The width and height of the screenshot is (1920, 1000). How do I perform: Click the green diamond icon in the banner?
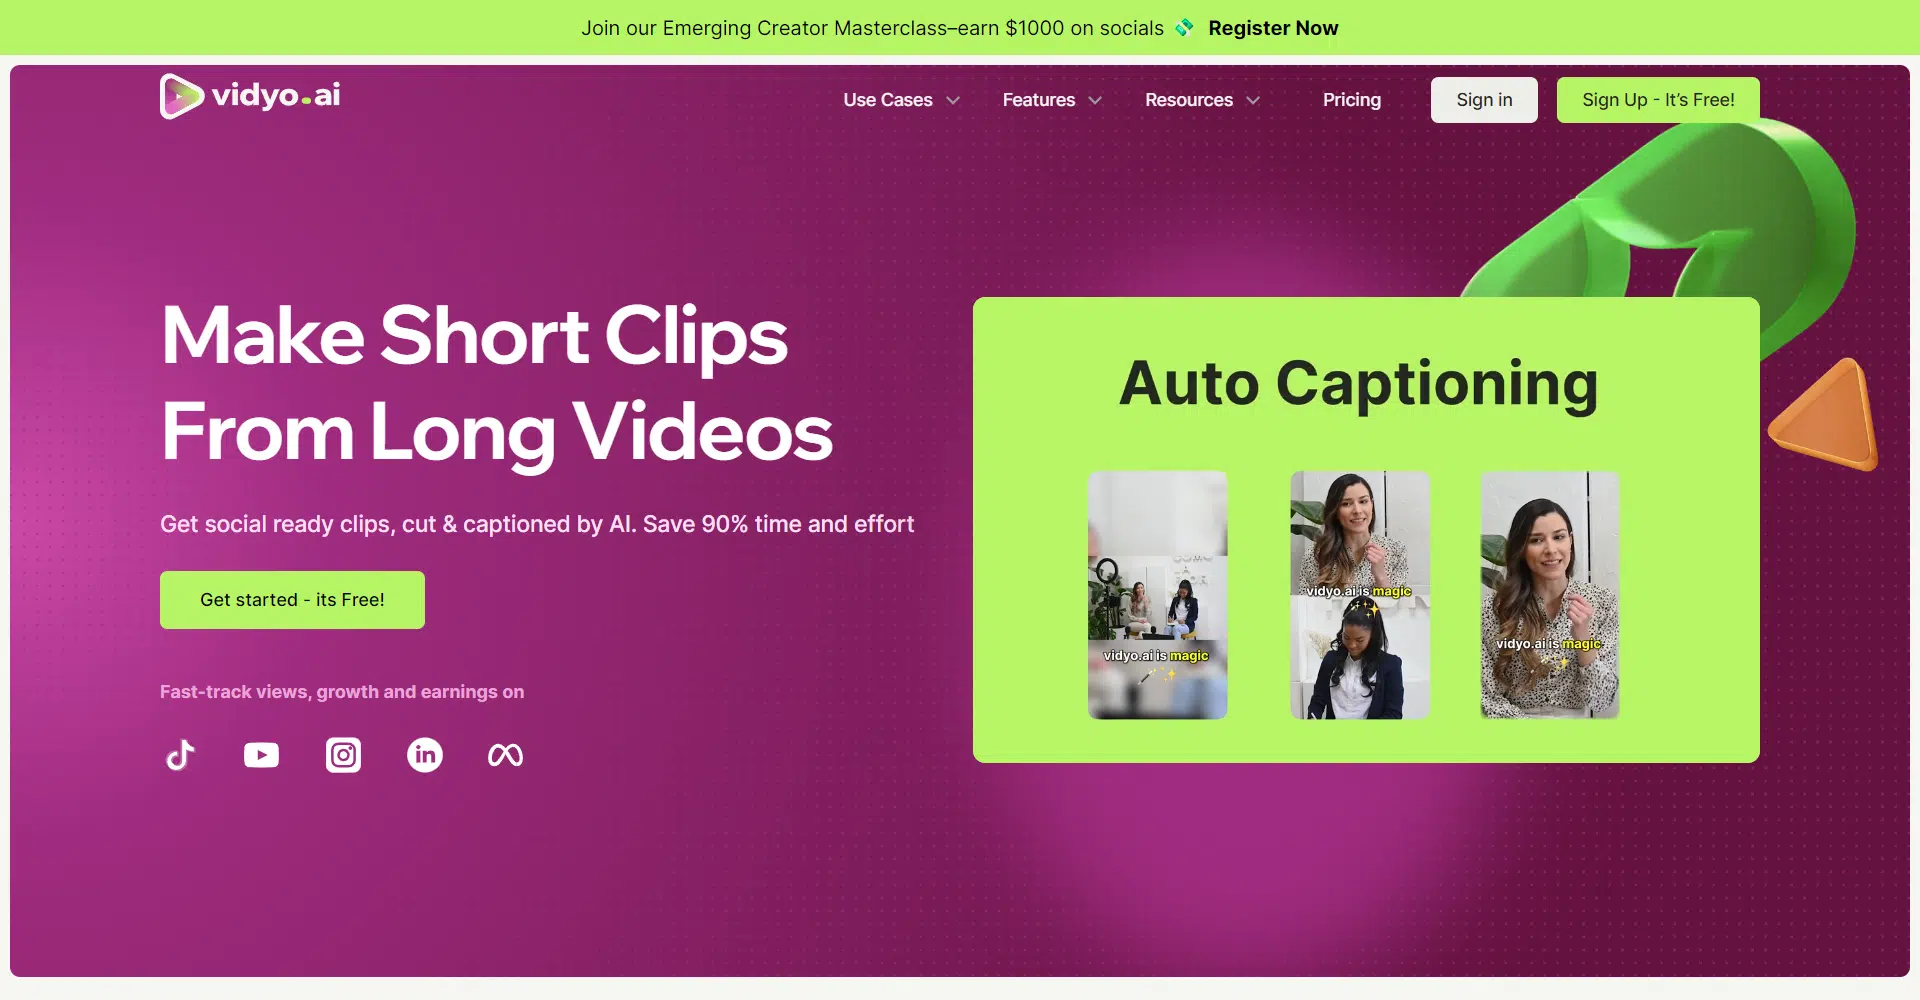[x=1185, y=28]
